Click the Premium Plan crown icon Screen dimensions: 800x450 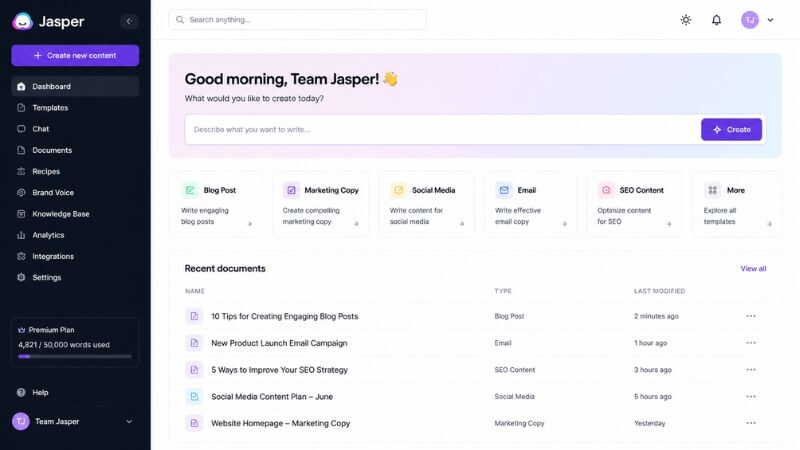coord(21,330)
